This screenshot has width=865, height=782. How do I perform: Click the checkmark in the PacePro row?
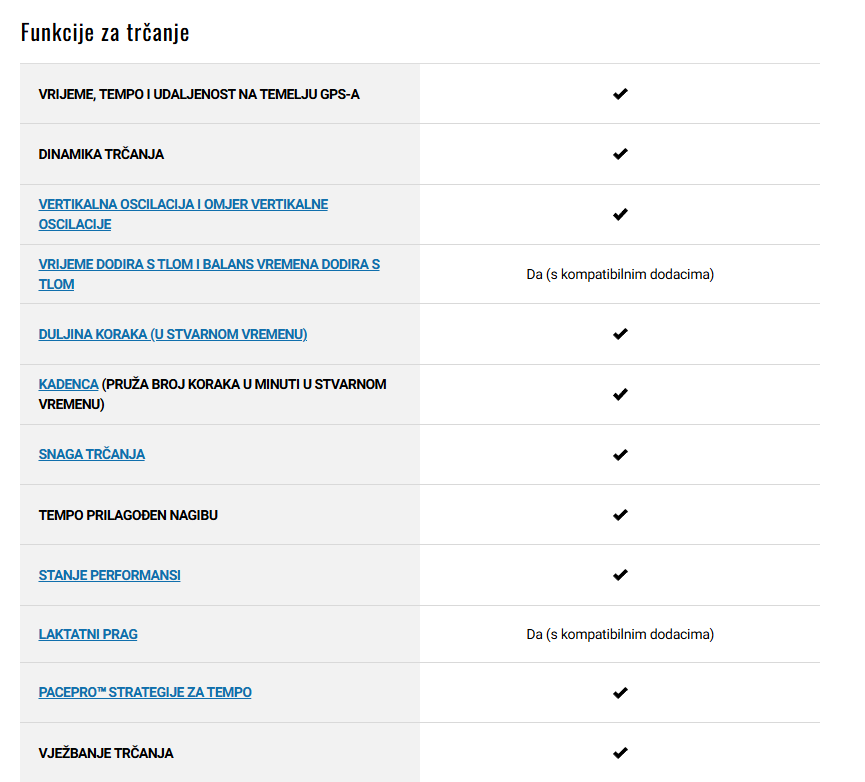click(x=620, y=692)
